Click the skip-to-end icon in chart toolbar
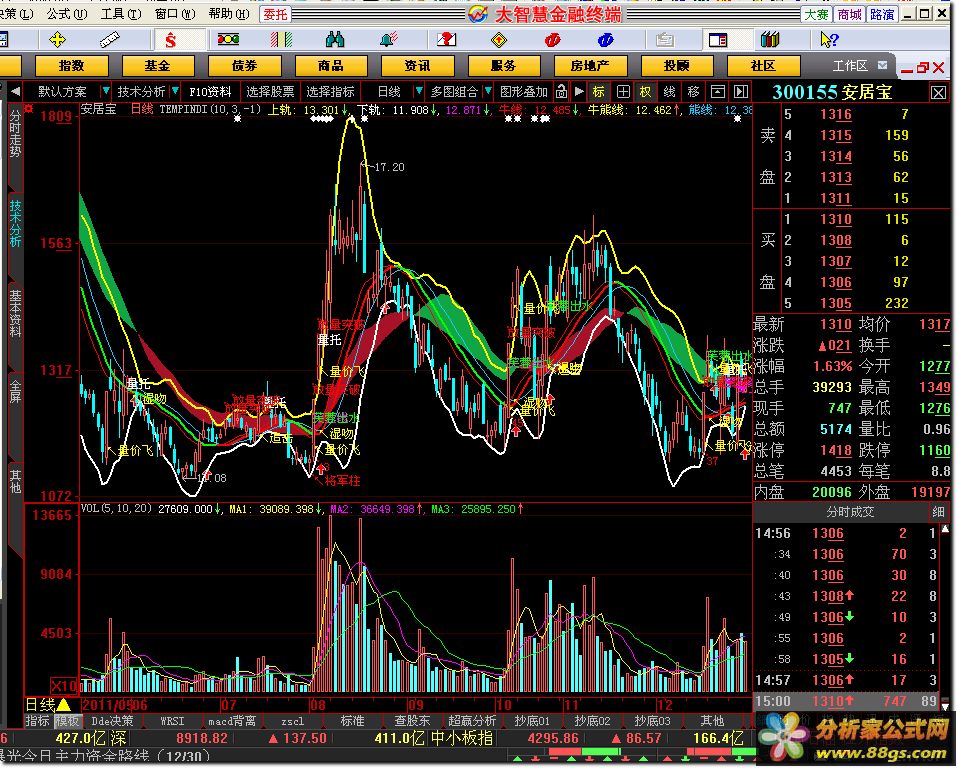Viewport: 958px width, 768px height. coord(741,92)
